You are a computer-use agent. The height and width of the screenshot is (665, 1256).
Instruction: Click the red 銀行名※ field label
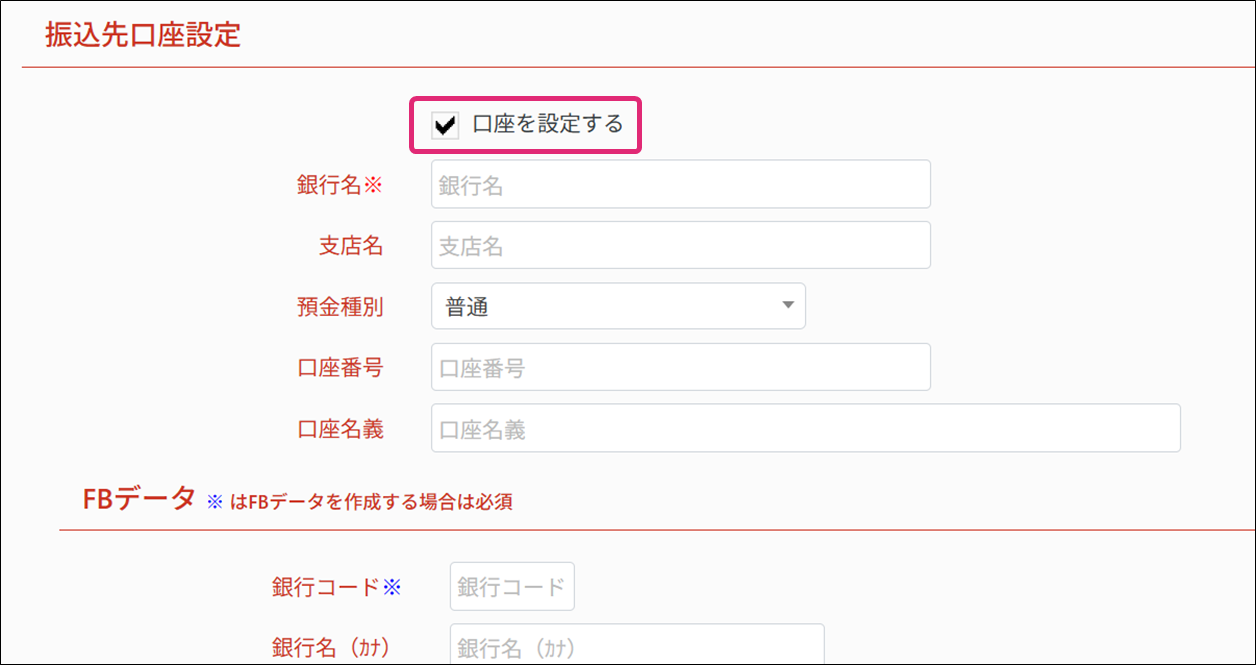tap(339, 185)
